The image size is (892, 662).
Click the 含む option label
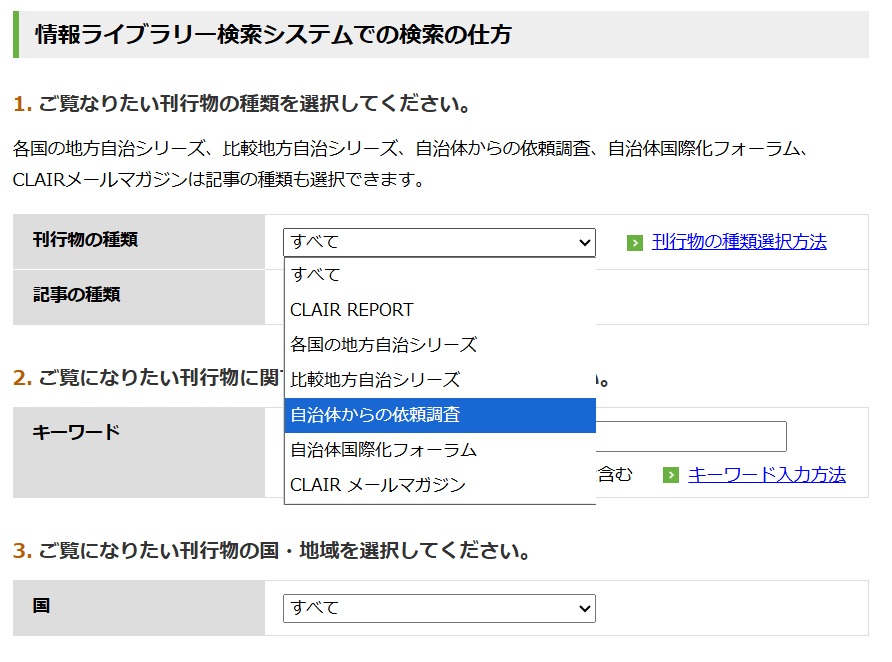[614, 475]
